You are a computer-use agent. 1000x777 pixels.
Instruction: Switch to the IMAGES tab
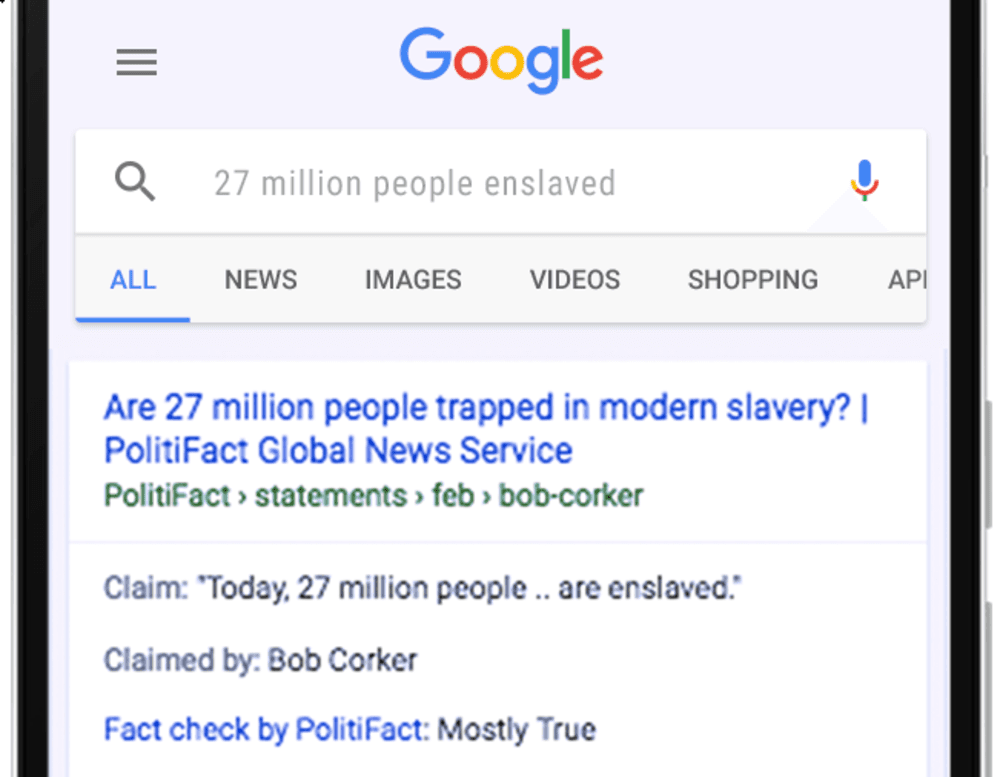(413, 280)
